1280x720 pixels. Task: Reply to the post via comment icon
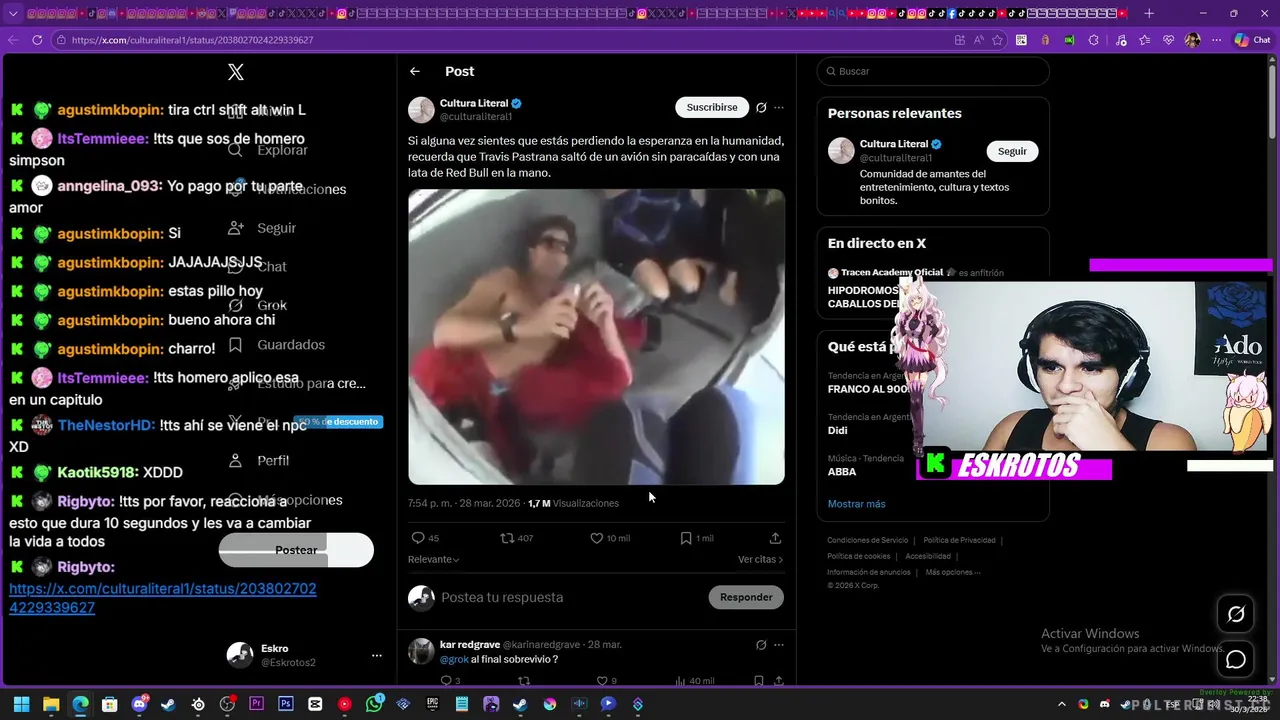tap(418, 538)
